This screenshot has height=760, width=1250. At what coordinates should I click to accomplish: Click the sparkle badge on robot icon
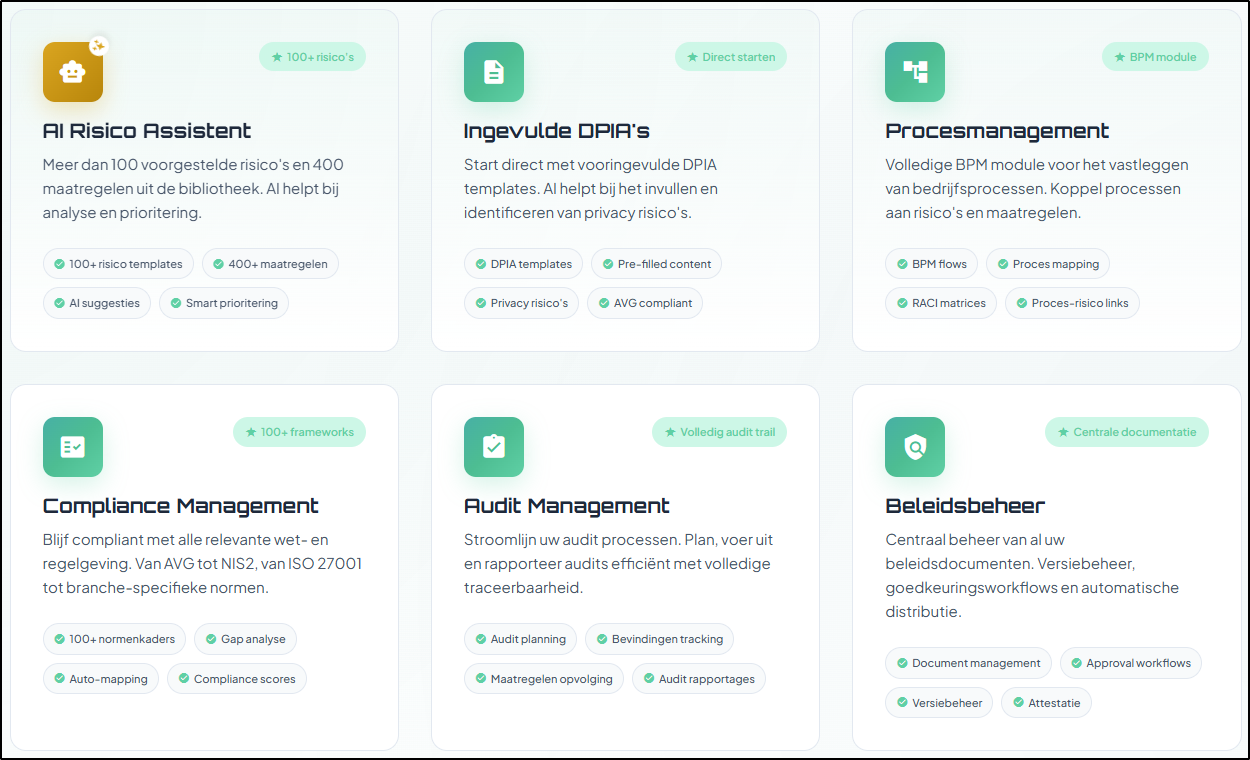[x=98, y=46]
